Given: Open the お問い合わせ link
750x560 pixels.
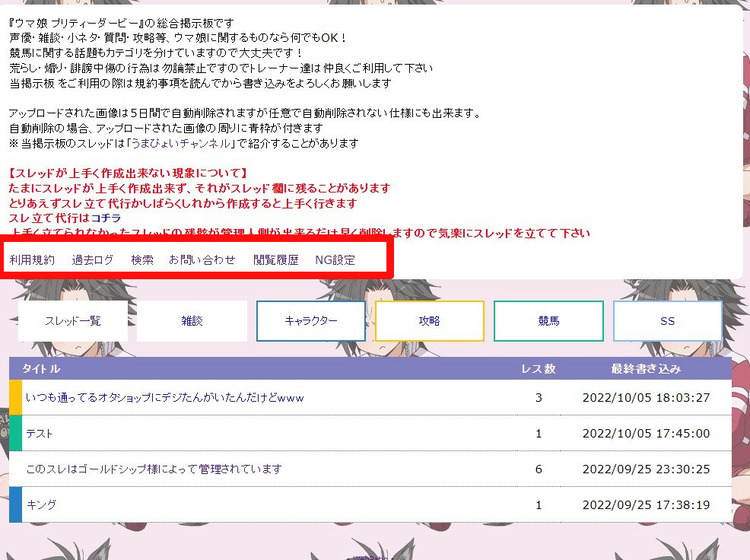Looking at the screenshot, I should pos(202,260).
